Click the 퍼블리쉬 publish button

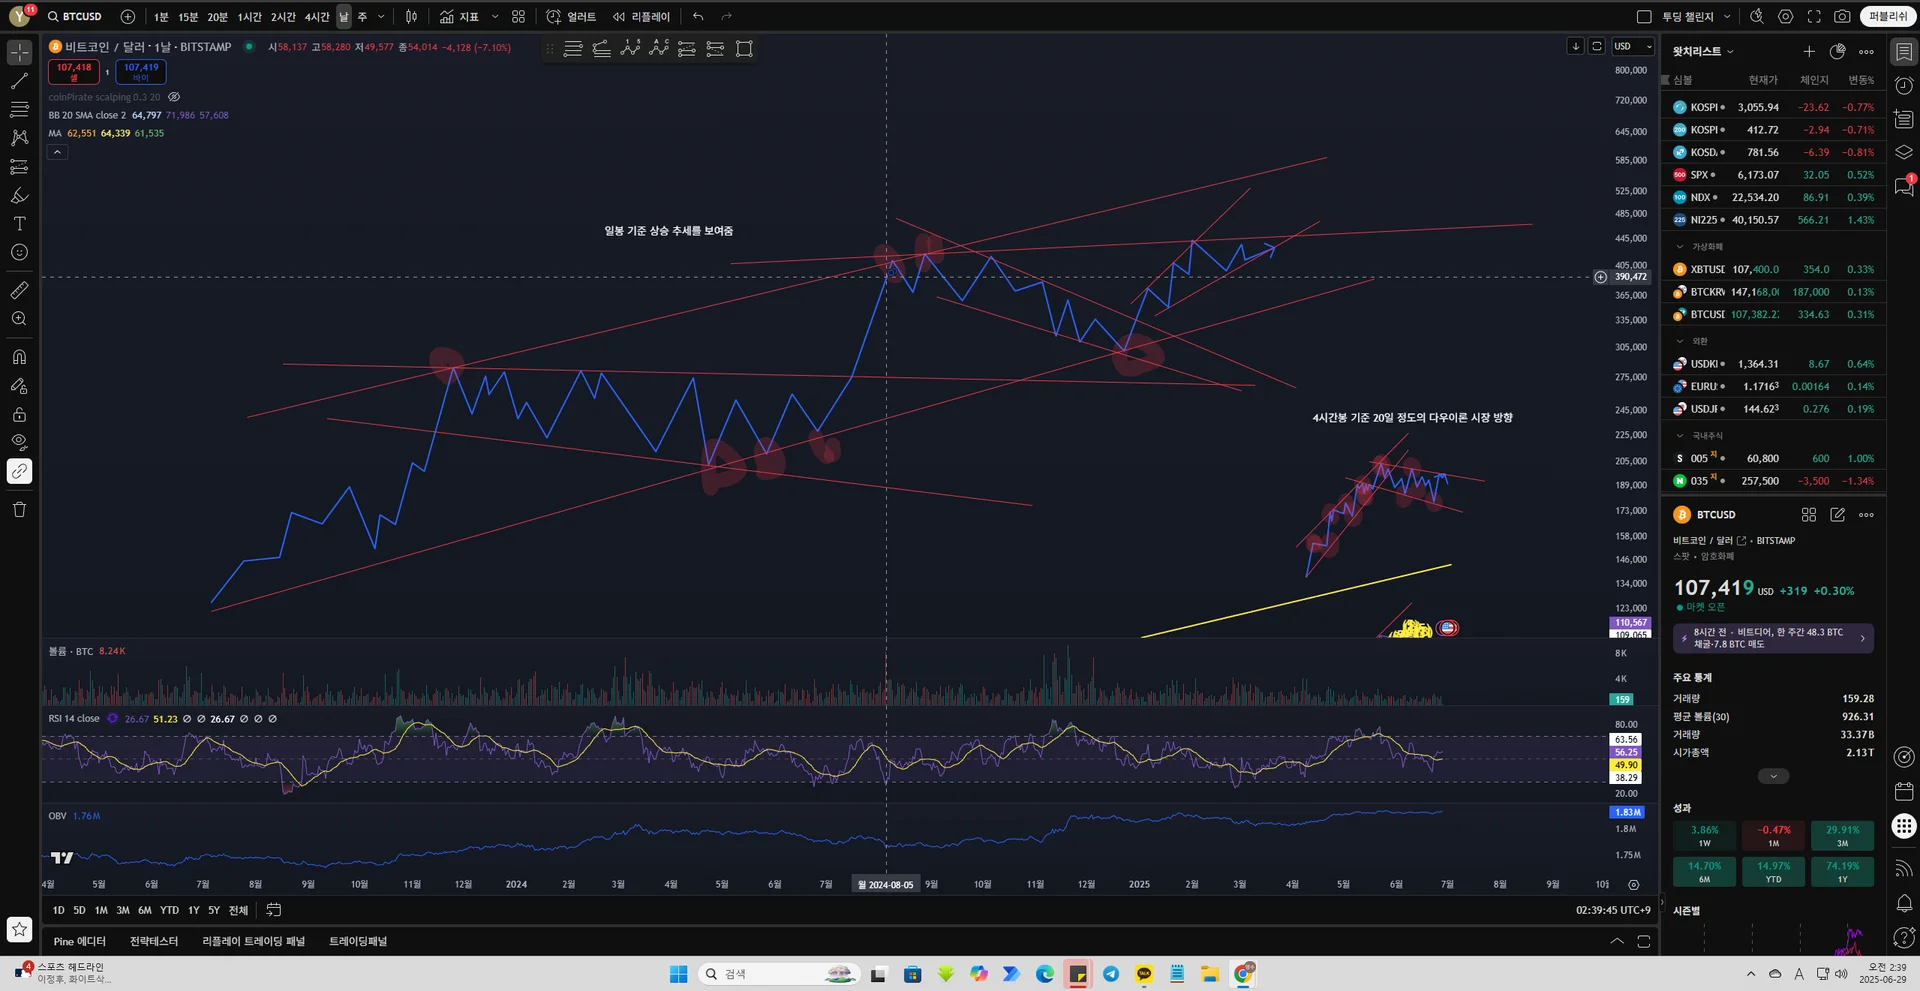1887,17
